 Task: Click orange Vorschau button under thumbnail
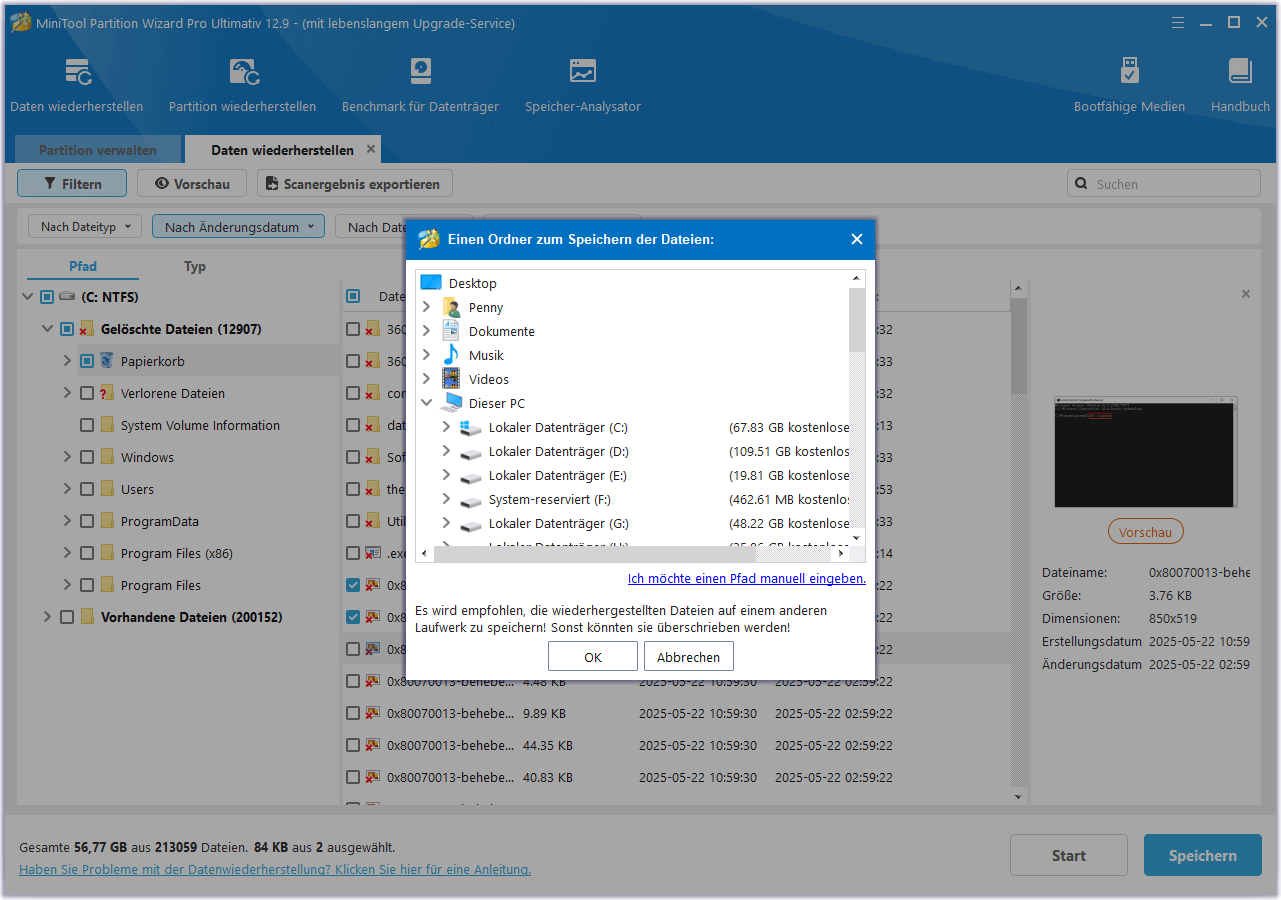[1146, 532]
